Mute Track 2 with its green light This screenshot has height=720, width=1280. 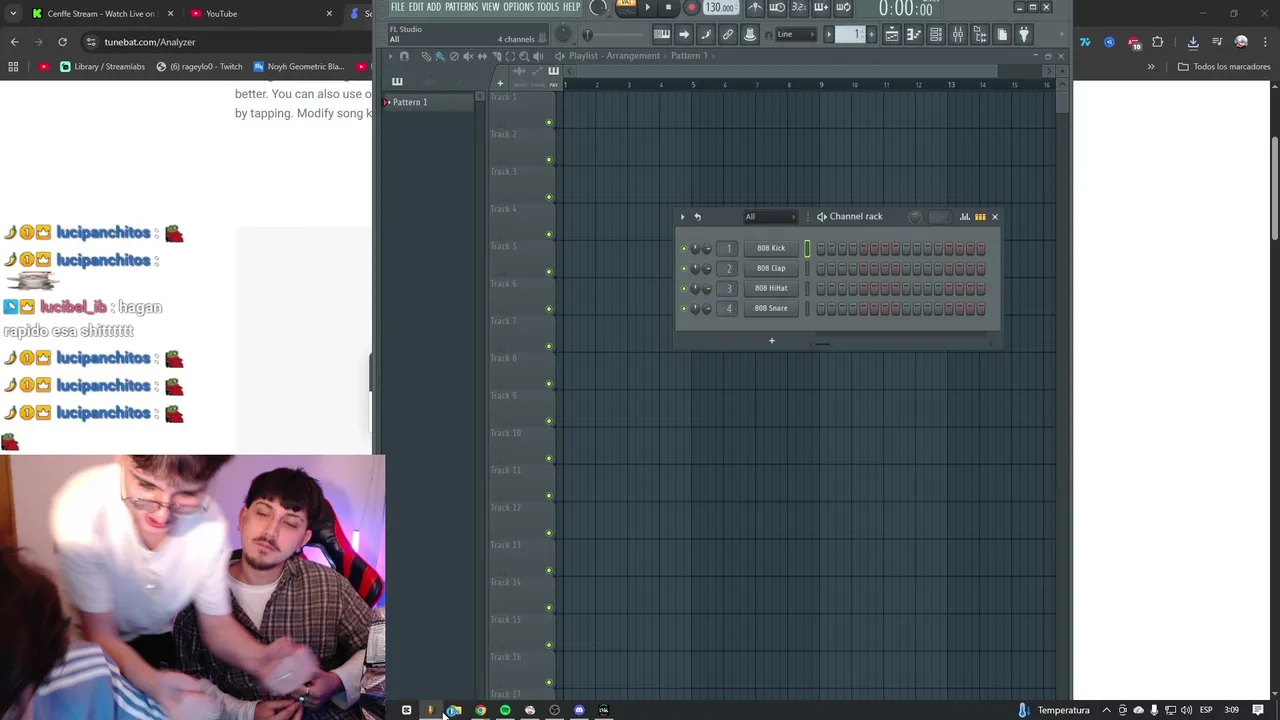click(548, 160)
